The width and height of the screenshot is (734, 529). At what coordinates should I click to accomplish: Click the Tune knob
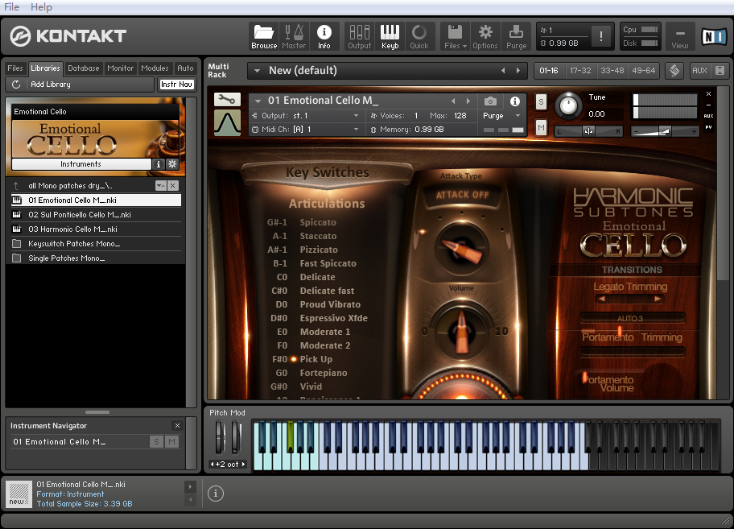tap(568, 105)
